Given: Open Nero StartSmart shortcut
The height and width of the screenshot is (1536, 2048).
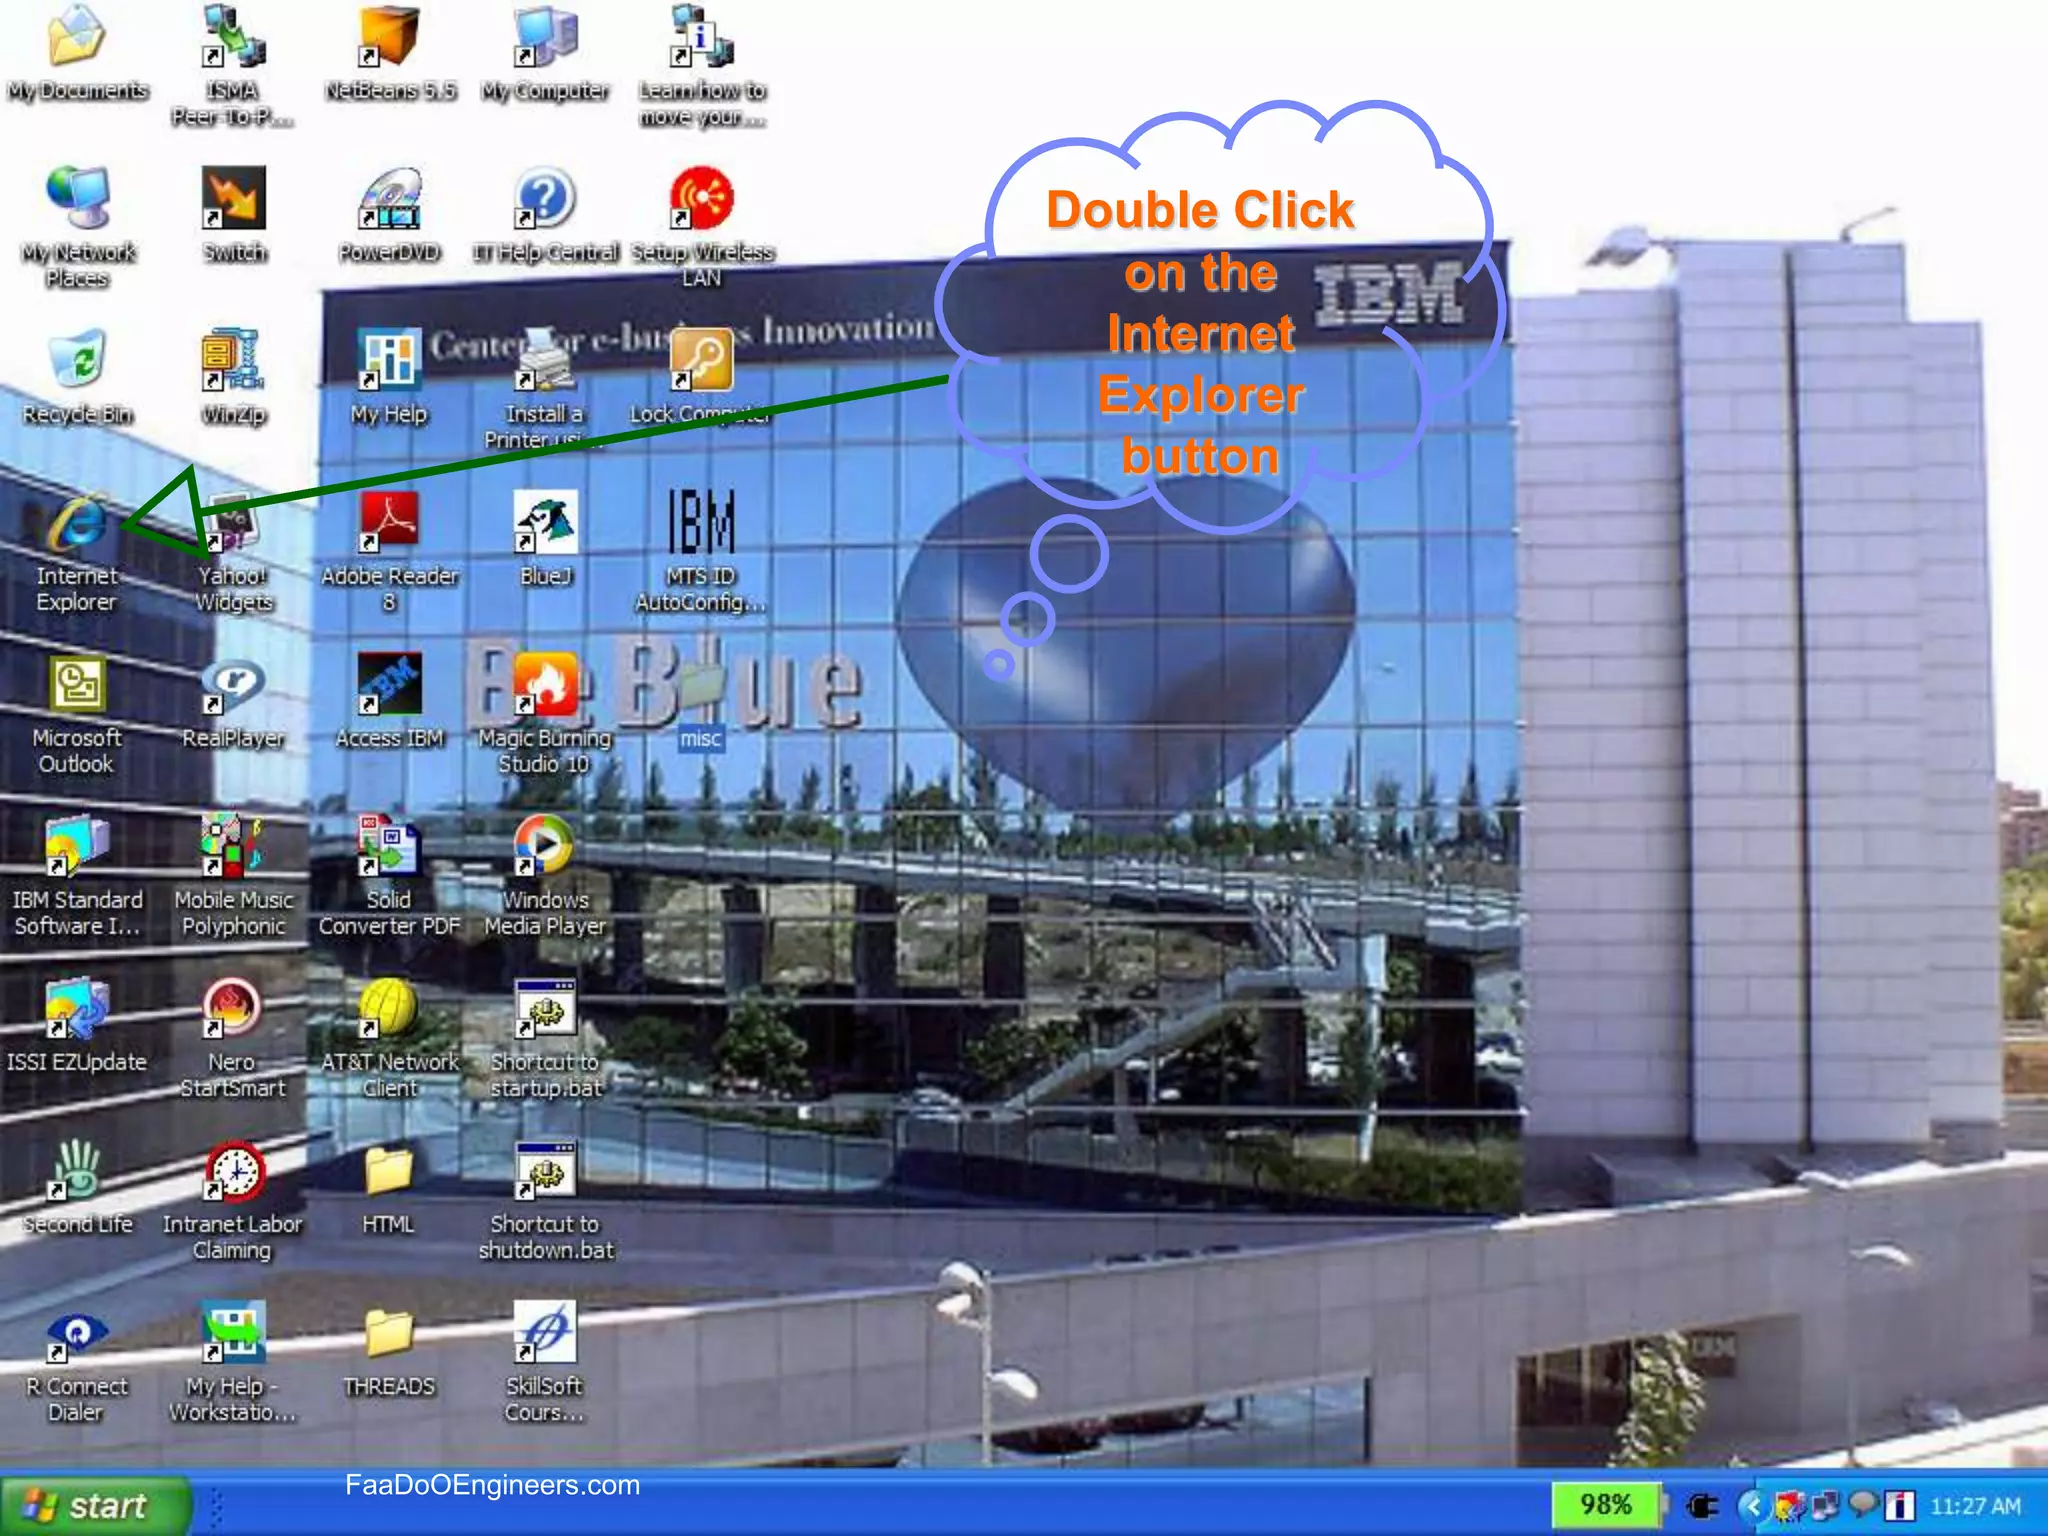Looking at the screenshot, I should coord(233,1008).
